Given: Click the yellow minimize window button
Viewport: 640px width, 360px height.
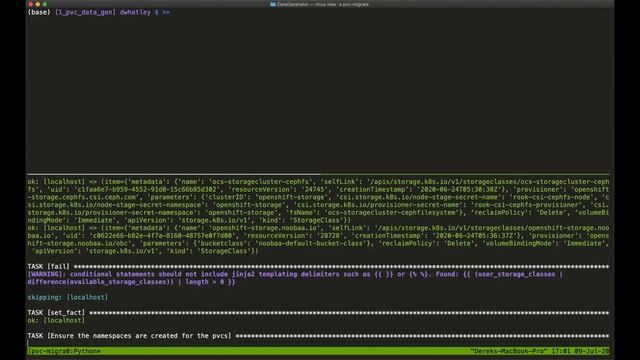Looking at the screenshot, I should (x=38, y=4).
